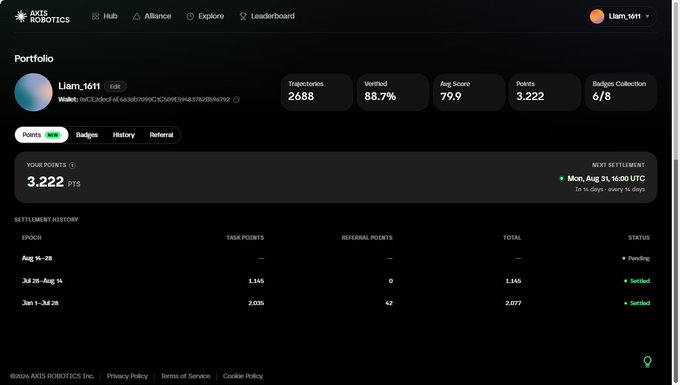Click the Status column header
The width and height of the screenshot is (680, 385).
(639, 238)
